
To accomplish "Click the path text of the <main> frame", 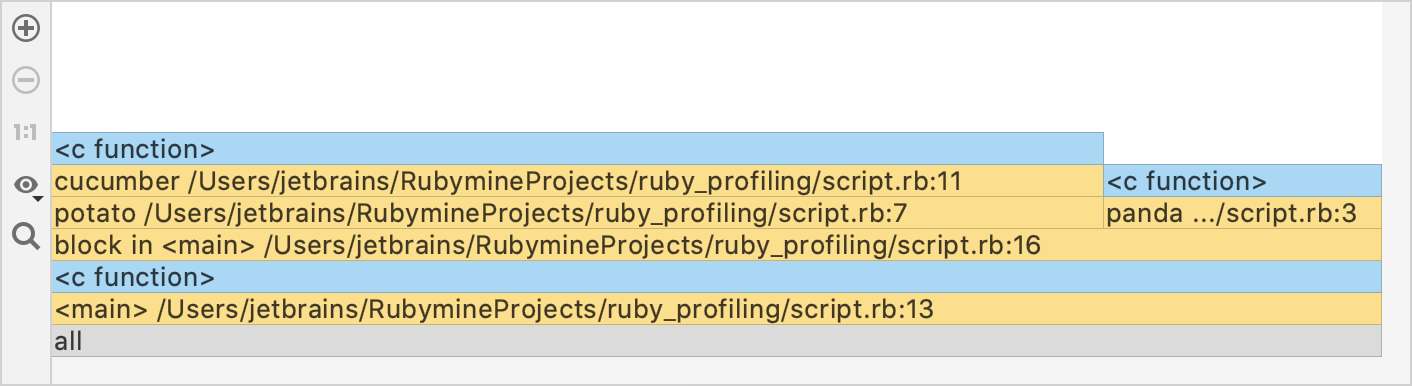I will (x=545, y=310).
